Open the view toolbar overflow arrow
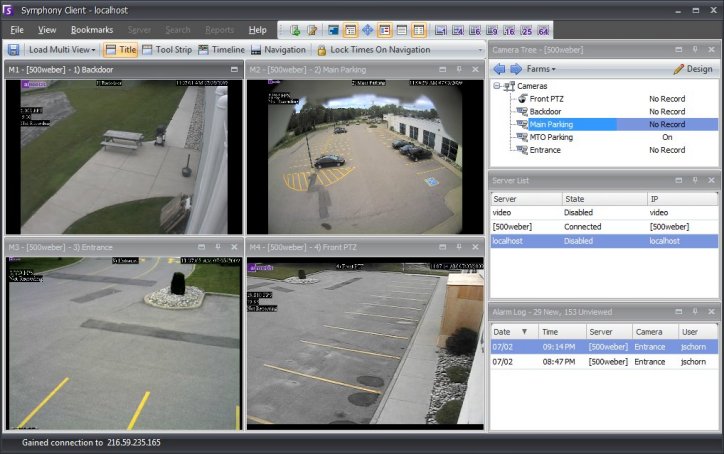The image size is (724, 454). pos(480,49)
